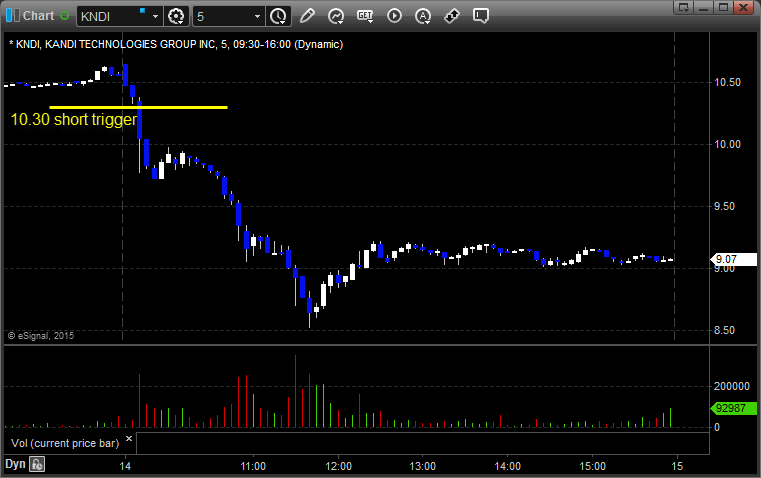Image resolution: width=761 pixels, height=478 pixels.
Task: Close the Vol study panel with X
Action: point(129,439)
